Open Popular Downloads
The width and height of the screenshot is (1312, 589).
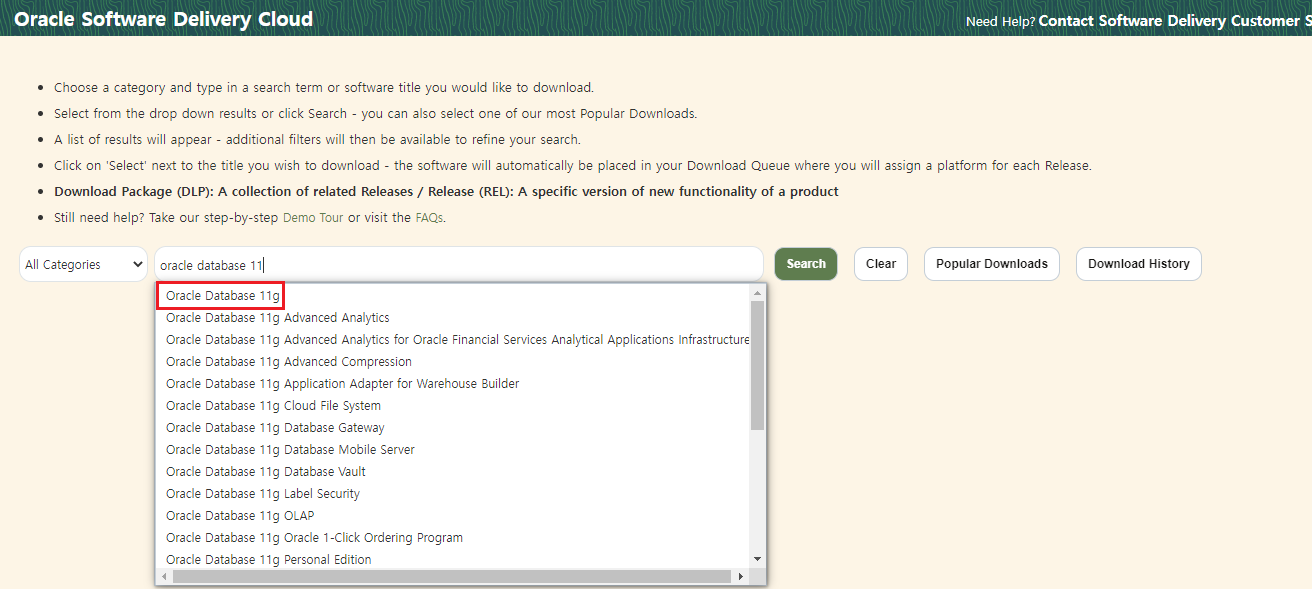pos(992,264)
